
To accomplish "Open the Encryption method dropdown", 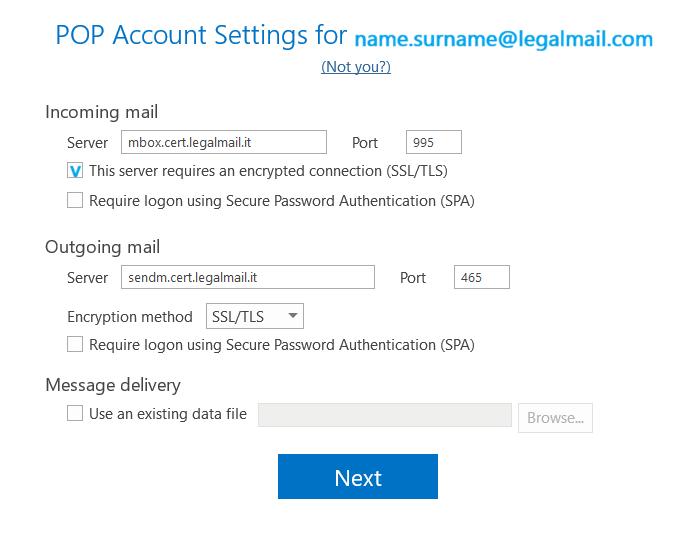I will tap(254, 316).
